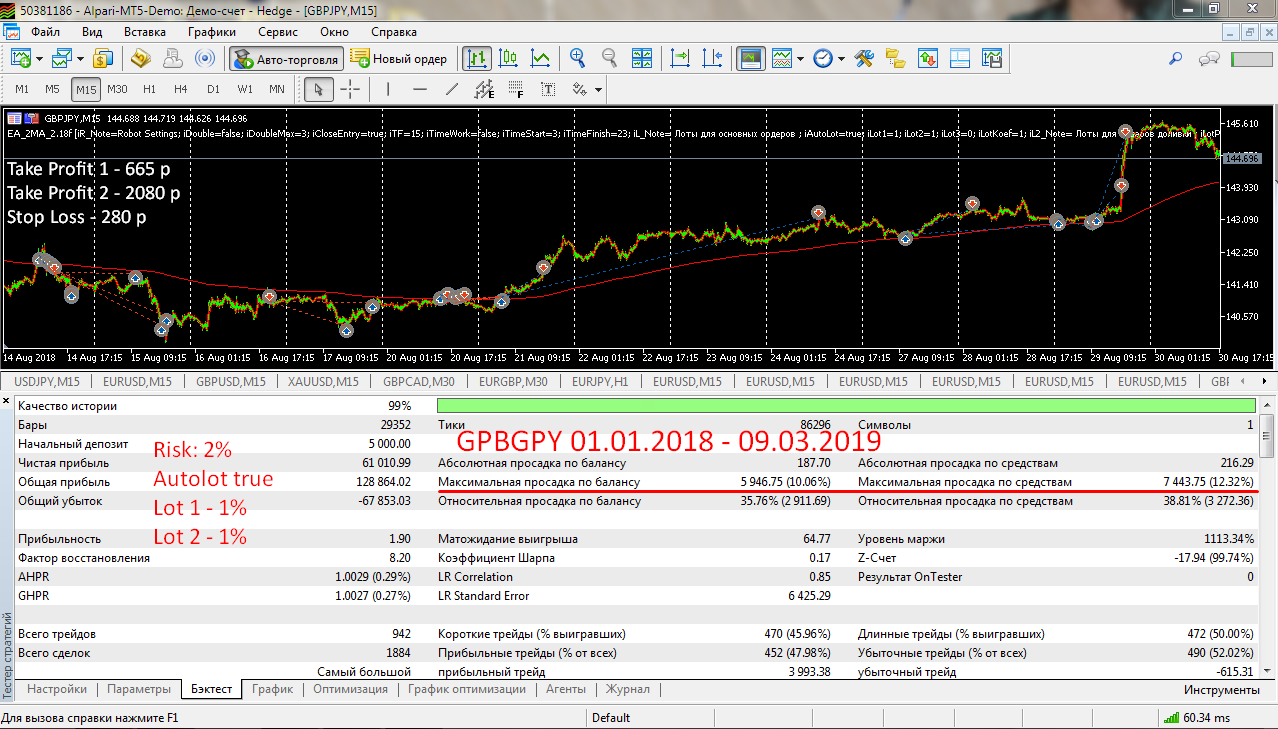The height and width of the screenshot is (729, 1278).
Task: Select the crosshair tool
Action: point(350,89)
